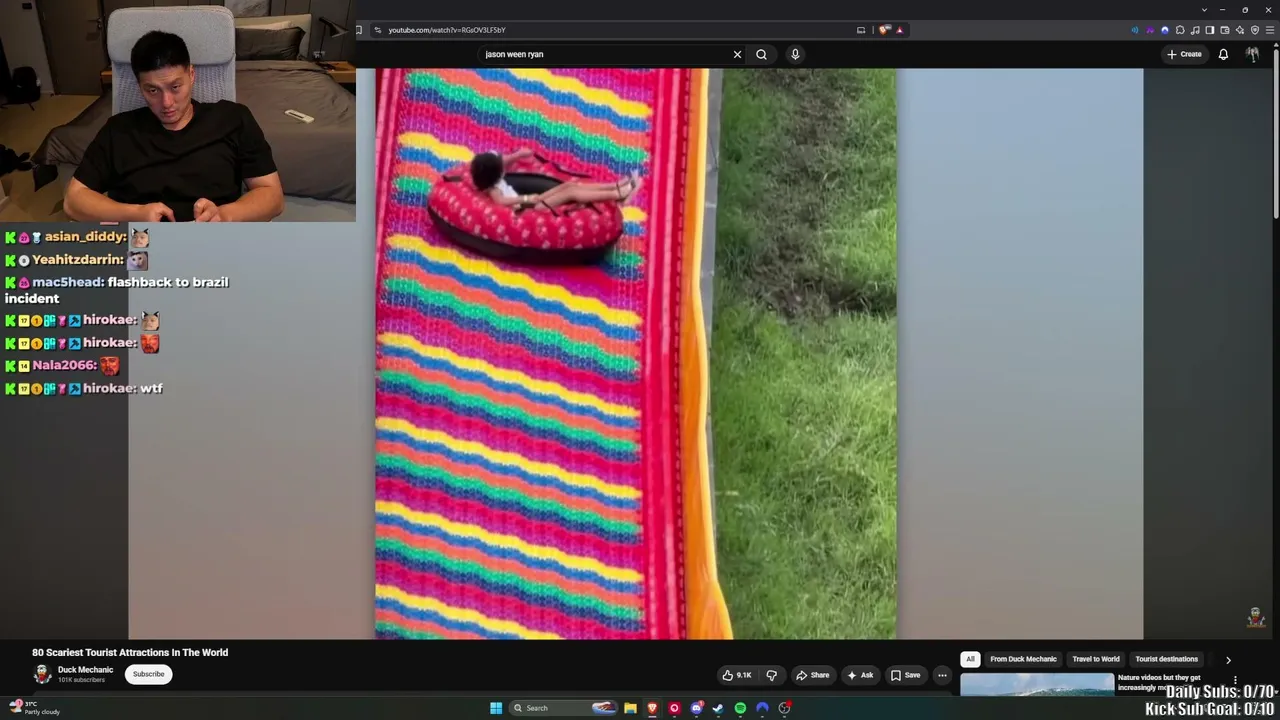
Task: Open the nature video recommendation thumbnail
Action: click(x=1037, y=685)
